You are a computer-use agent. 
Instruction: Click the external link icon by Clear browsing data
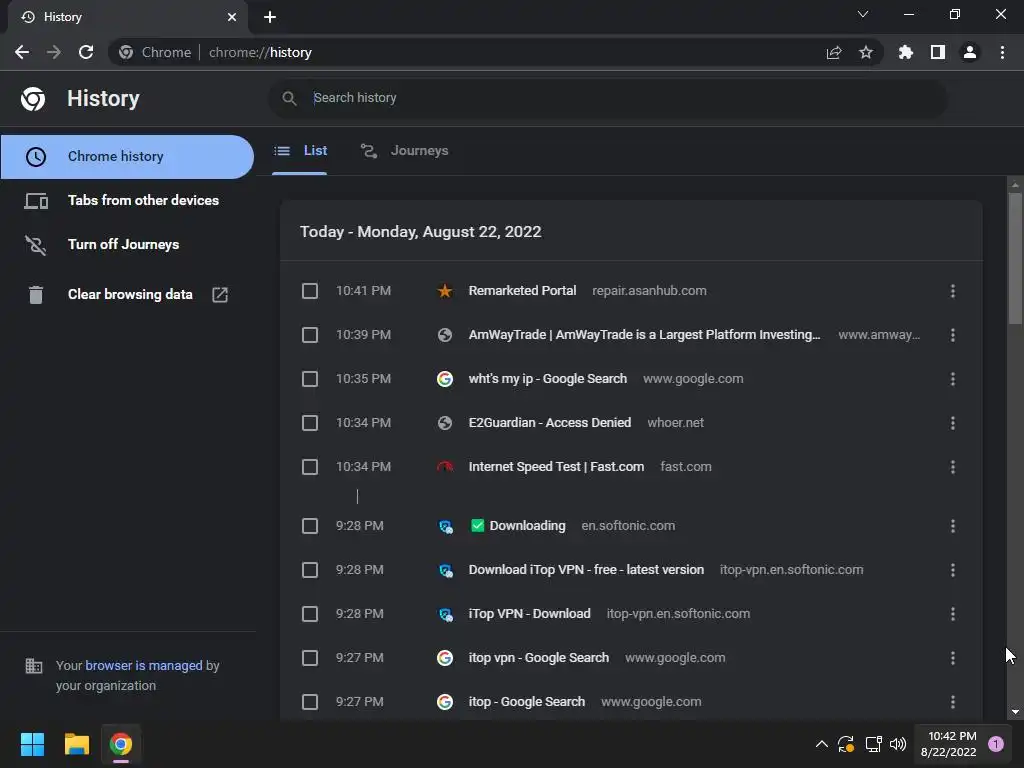pos(220,295)
